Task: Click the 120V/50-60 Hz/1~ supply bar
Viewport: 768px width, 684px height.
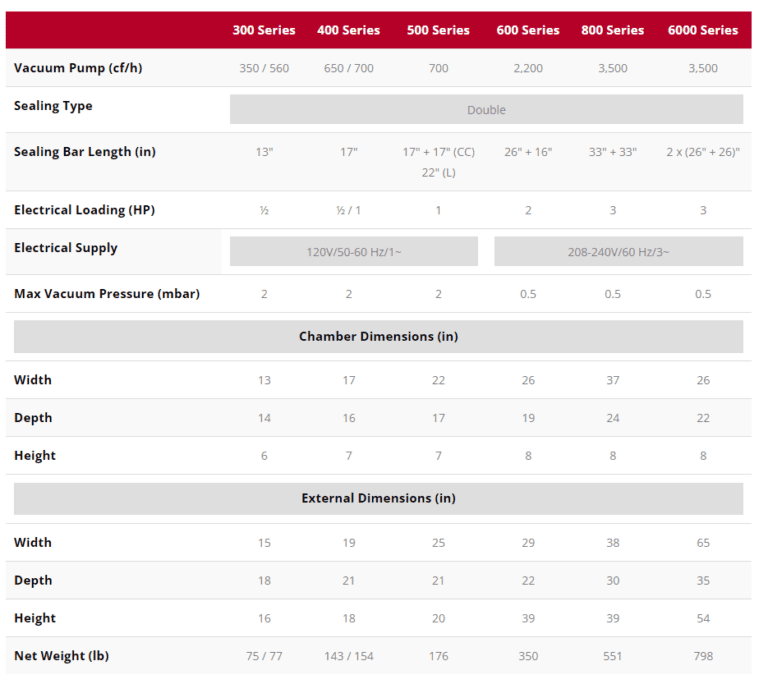Action: tap(354, 252)
